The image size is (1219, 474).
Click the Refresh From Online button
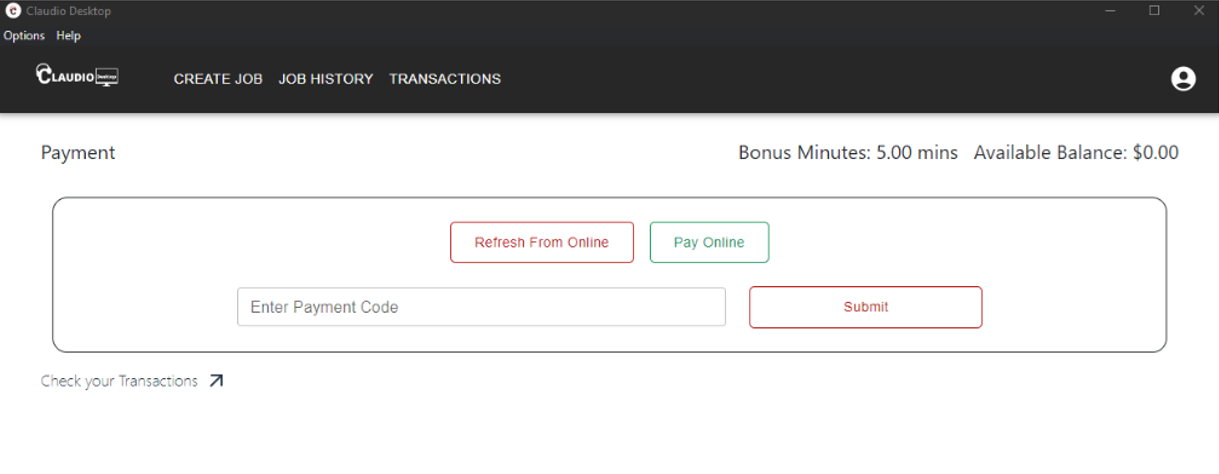click(x=542, y=242)
